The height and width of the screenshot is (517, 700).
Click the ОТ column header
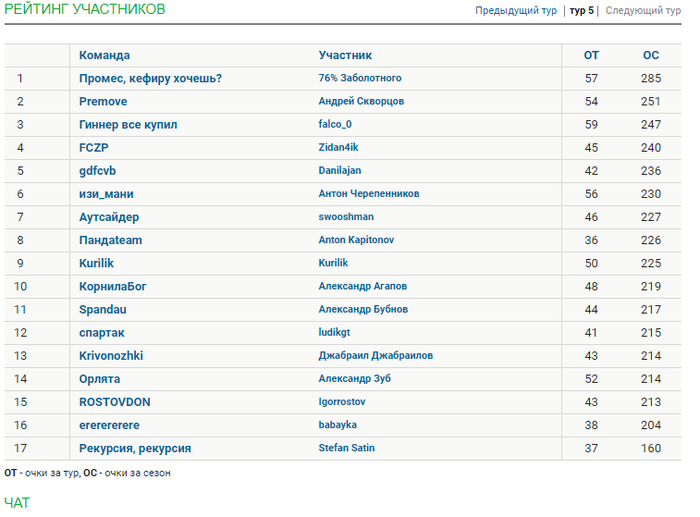coord(591,55)
